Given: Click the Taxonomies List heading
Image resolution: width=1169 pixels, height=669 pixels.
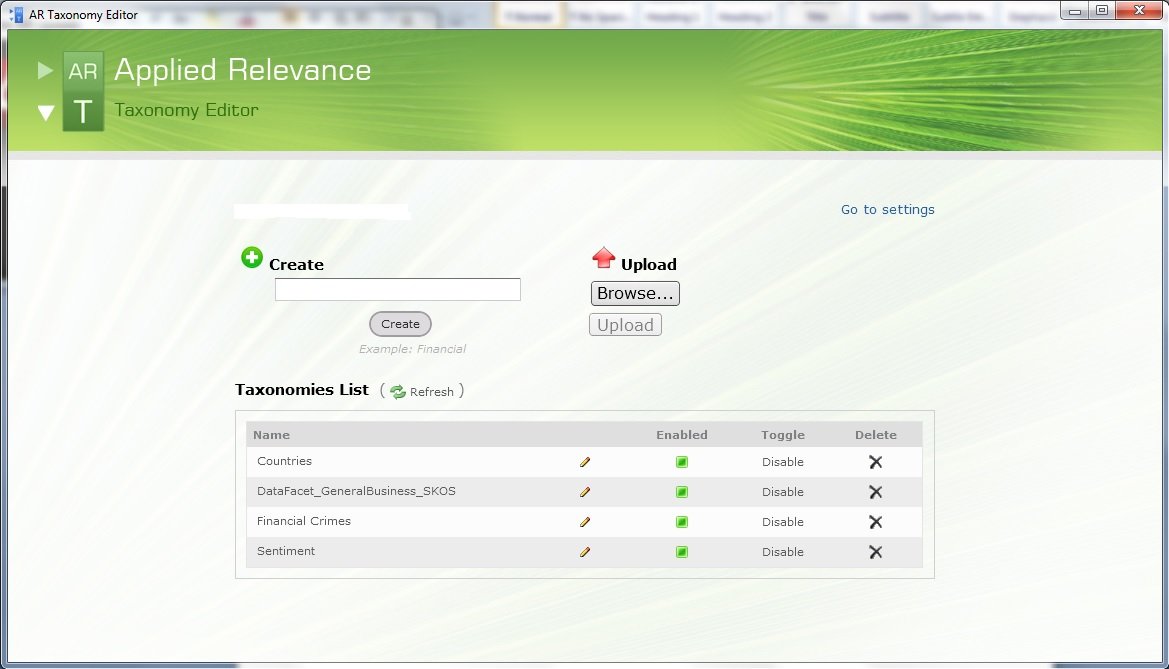Looking at the screenshot, I should click(x=301, y=389).
